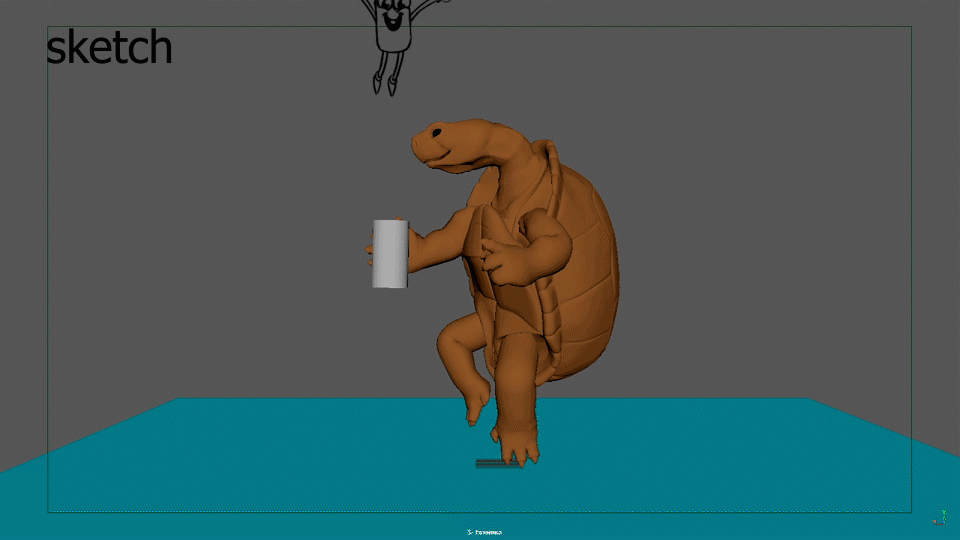Select the gray cylinder cup prop

(x=390, y=254)
